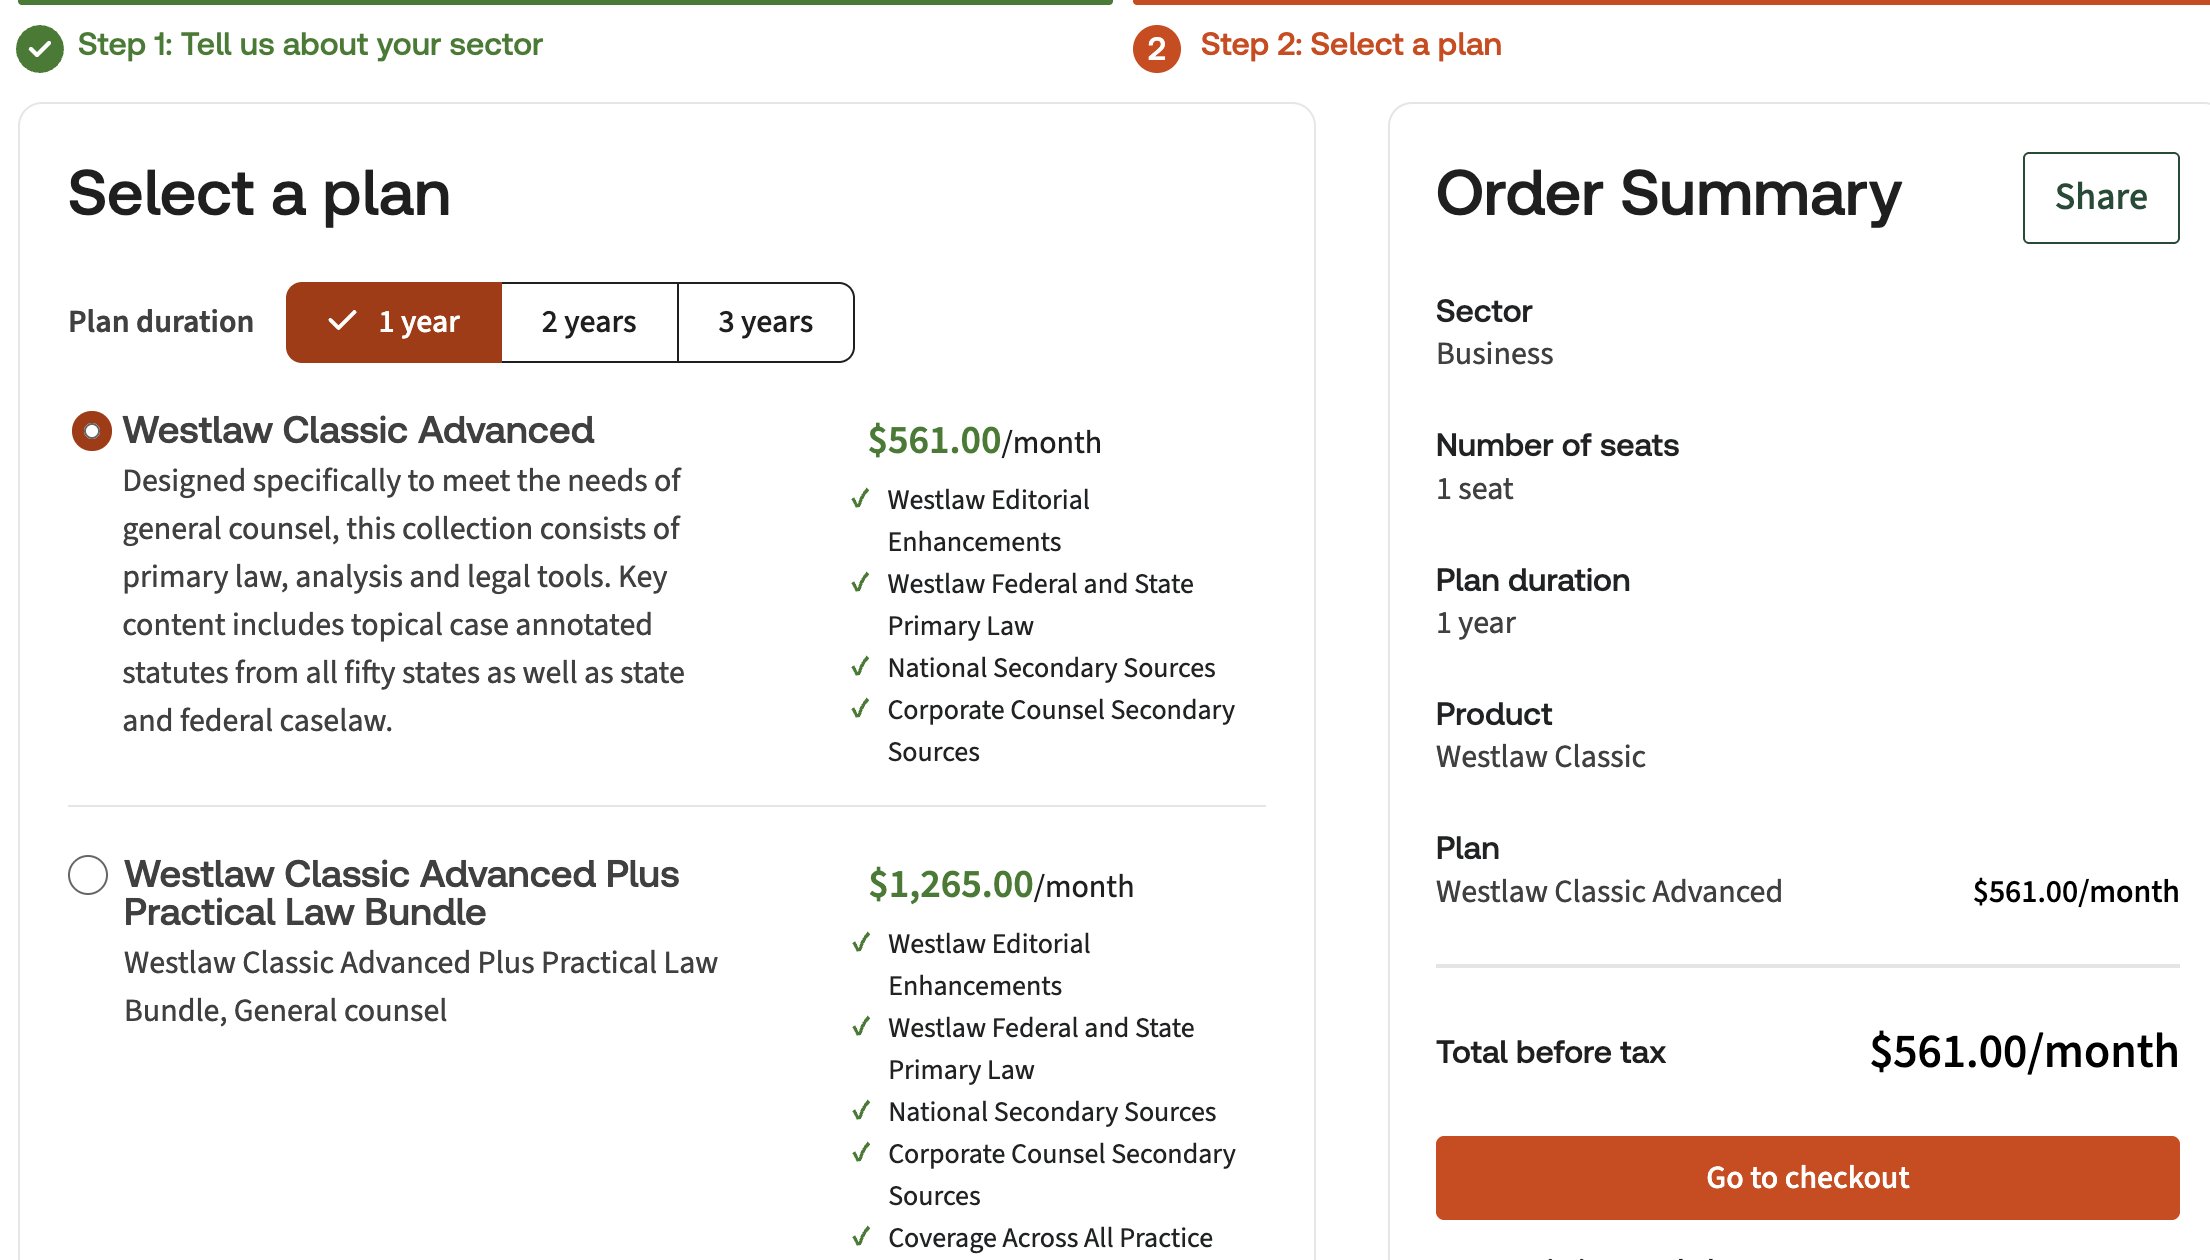The height and width of the screenshot is (1260, 2210).
Task: Click the Westlaw Classic Advanced plan title
Action: 358,430
